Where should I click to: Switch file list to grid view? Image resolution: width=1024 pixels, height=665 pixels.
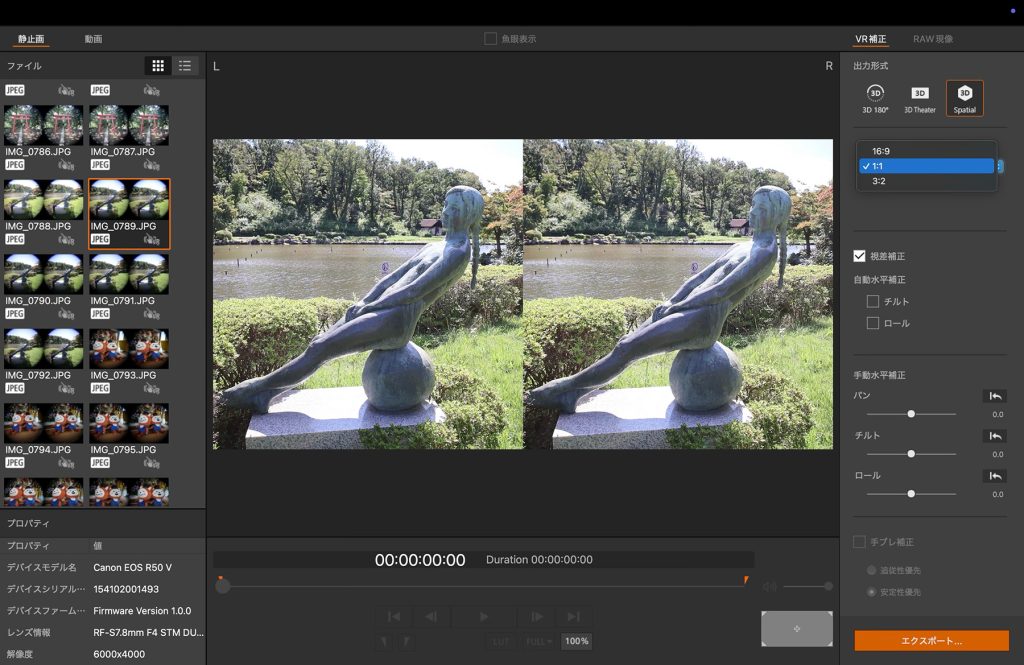tap(158, 66)
